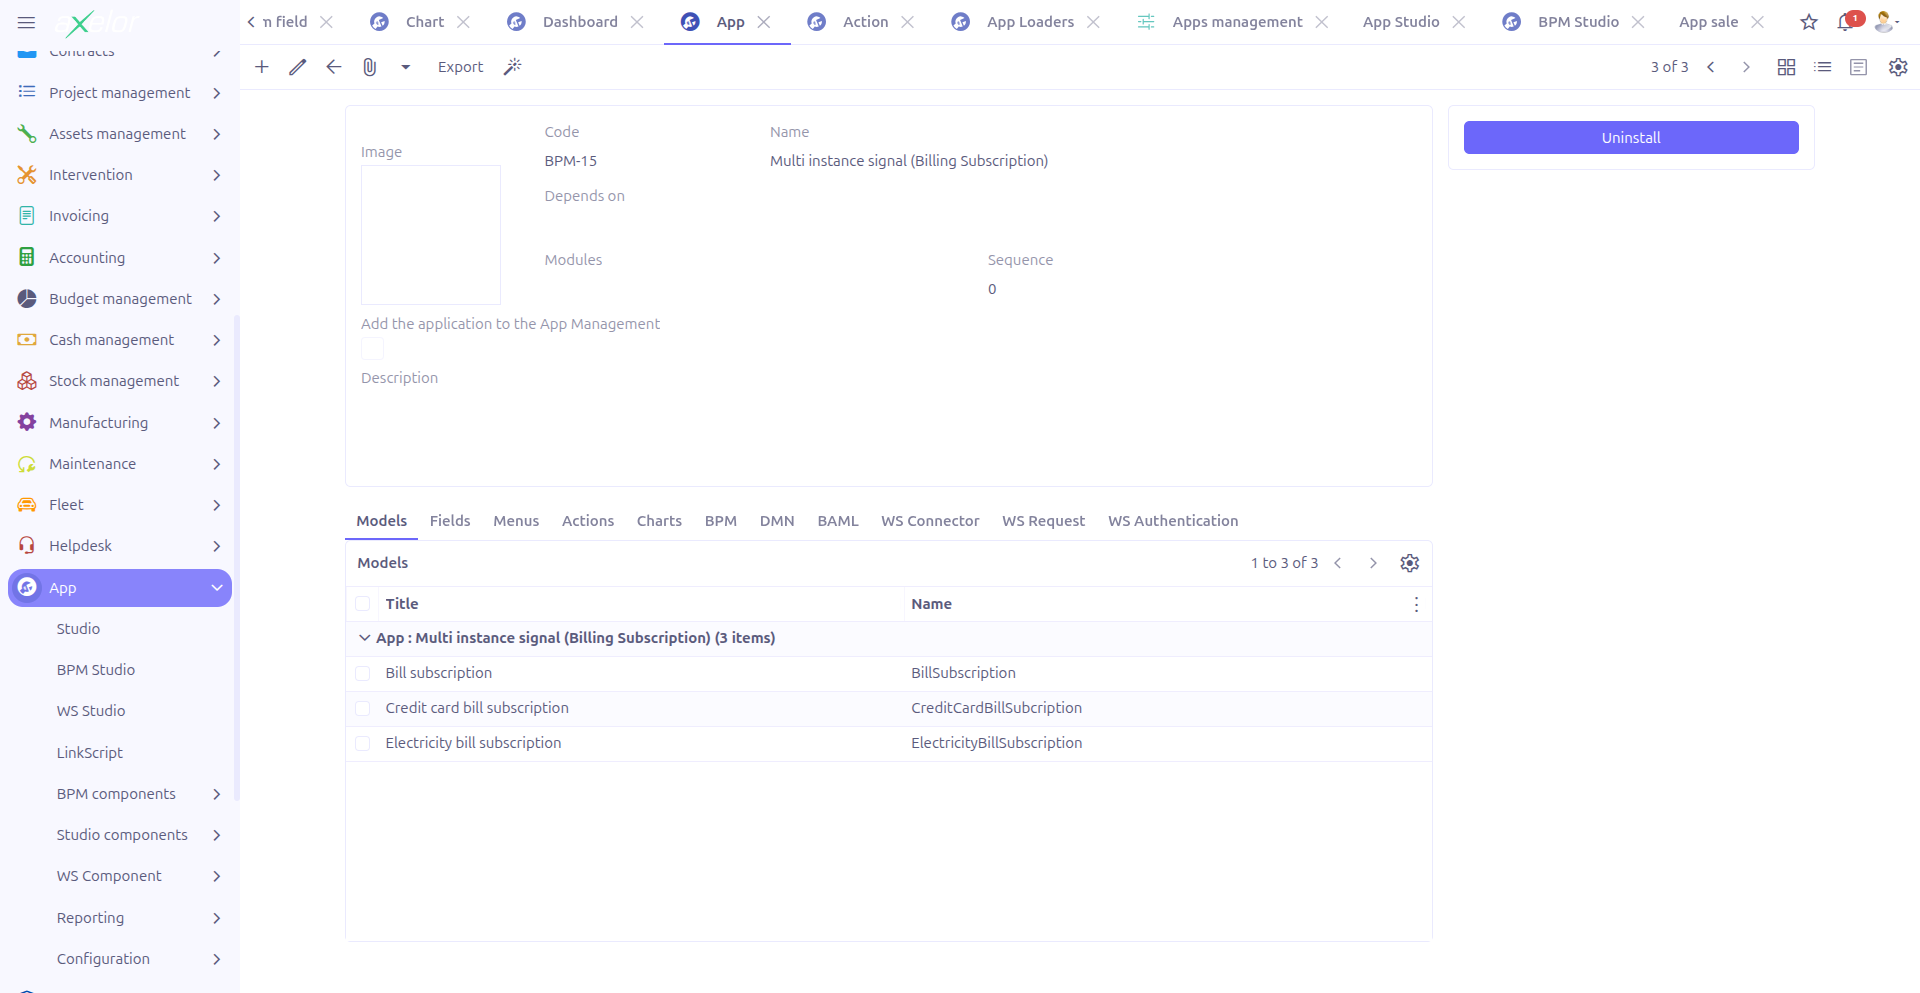The height and width of the screenshot is (993, 1920).
Task: Open notifications bell icon
Action: [1845, 22]
